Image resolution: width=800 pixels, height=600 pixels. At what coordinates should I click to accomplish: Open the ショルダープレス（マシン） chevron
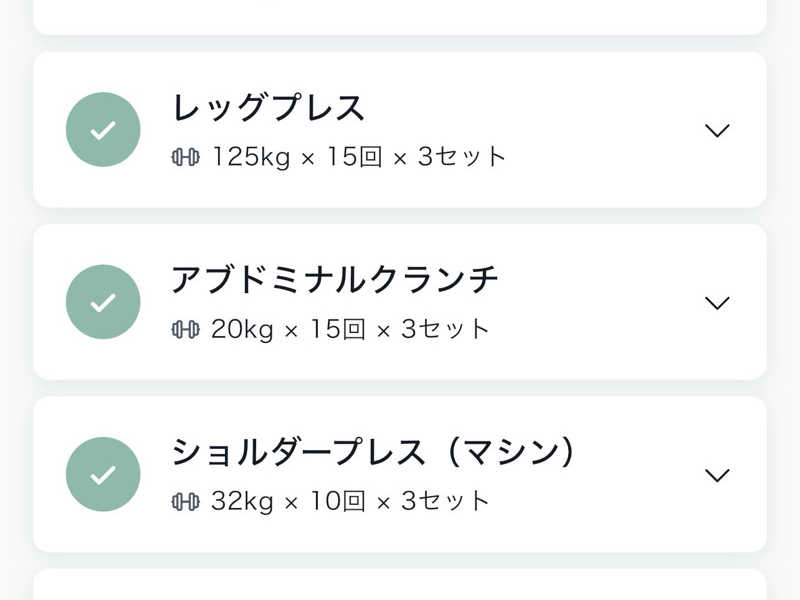[x=717, y=474]
